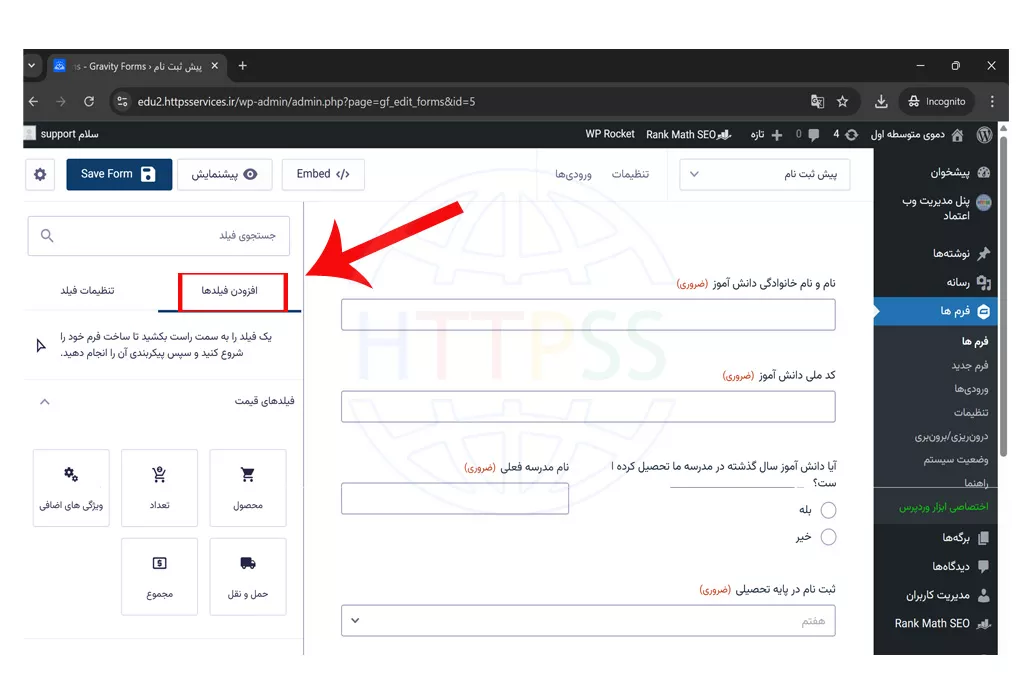Switch to the افزودن فیلدها tab
This screenshot has width=1024, height=683.
(x=230, y=291)
